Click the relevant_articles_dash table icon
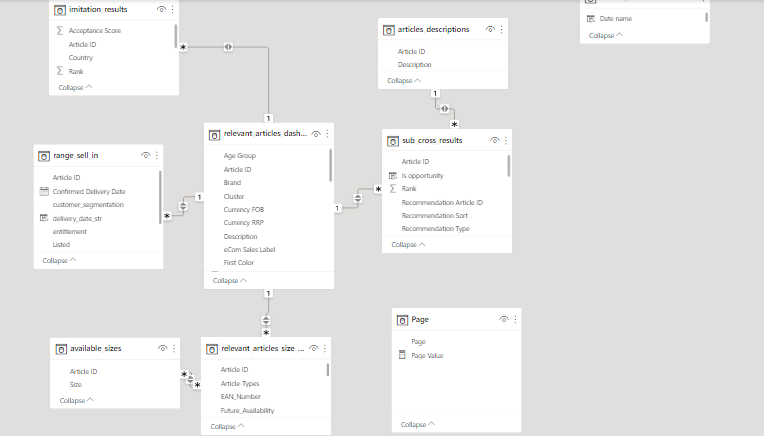Viewport: 764px width, 436px height. pyautogui.click(x=214, y=134)
